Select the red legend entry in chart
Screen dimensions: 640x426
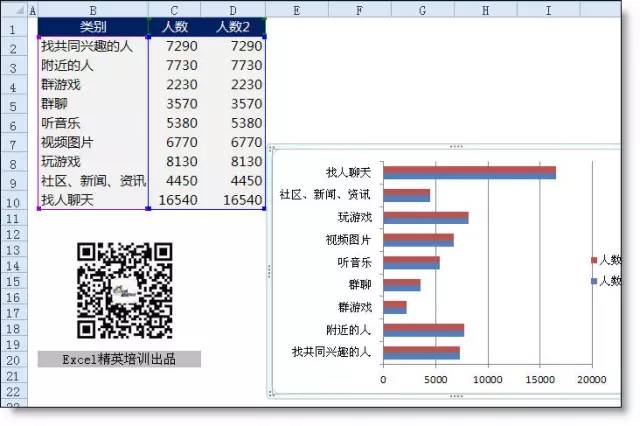[x=606, y=260]
